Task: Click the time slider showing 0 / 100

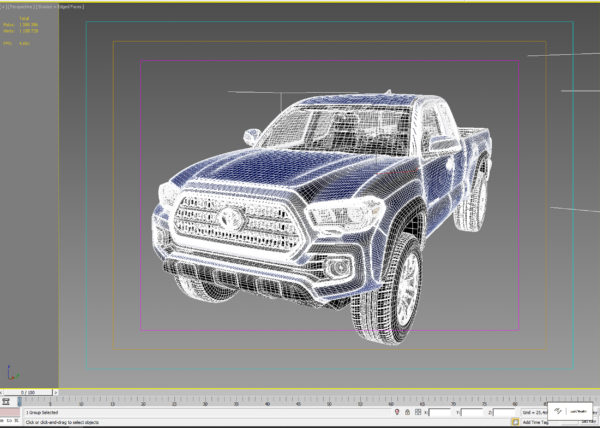Action: pos(28,392)
